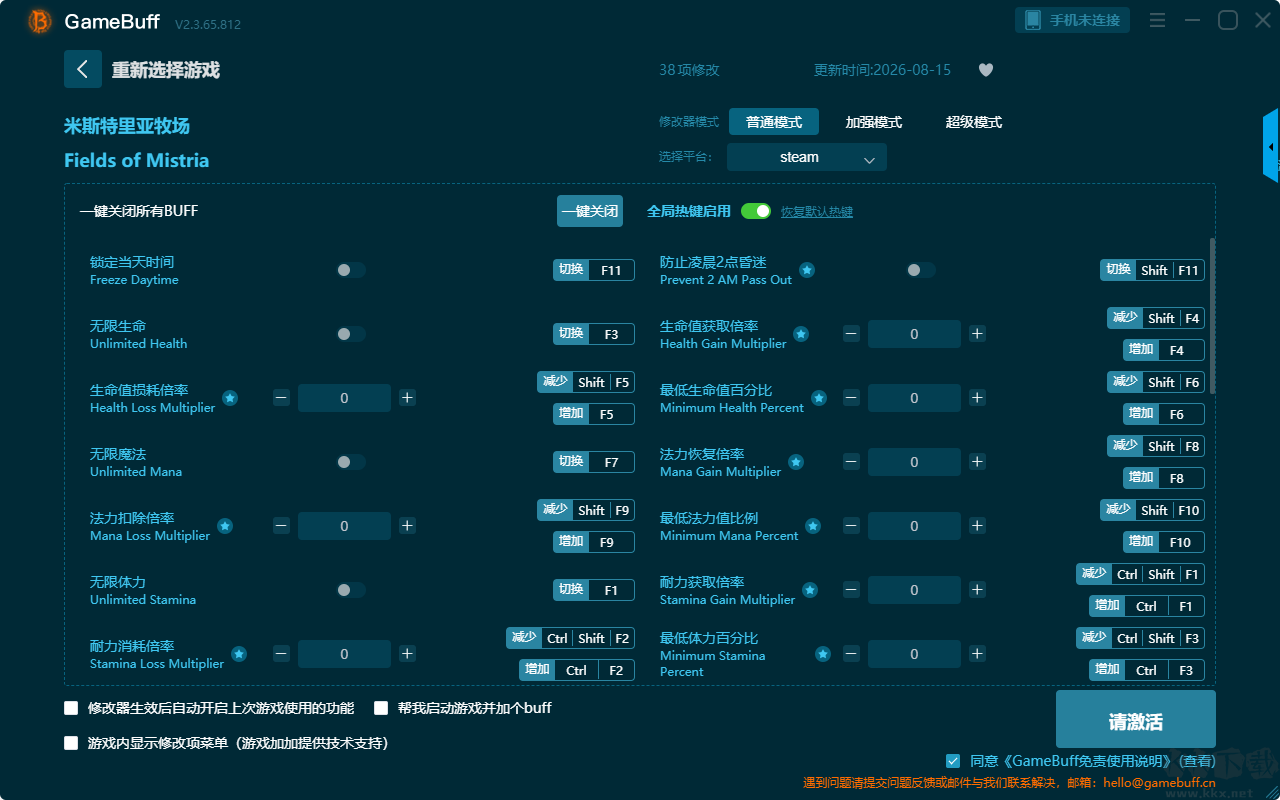Click the GameBuff logo icon
Screen dimensions: 1280x800
[x=40, y=21]
